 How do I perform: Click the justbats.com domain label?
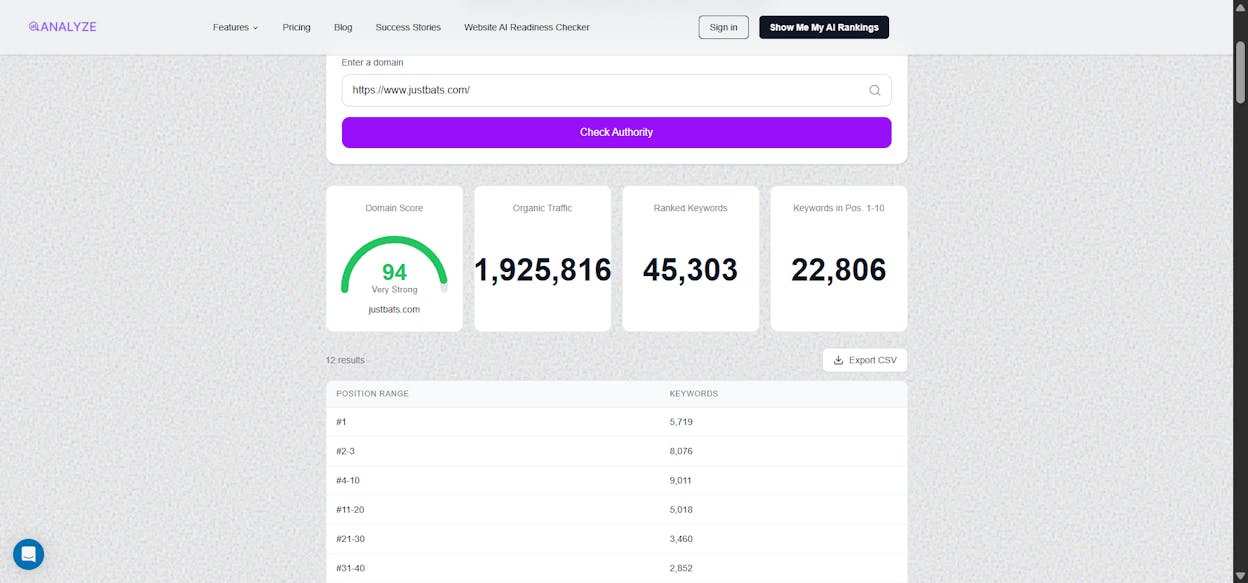pos(394,310)
